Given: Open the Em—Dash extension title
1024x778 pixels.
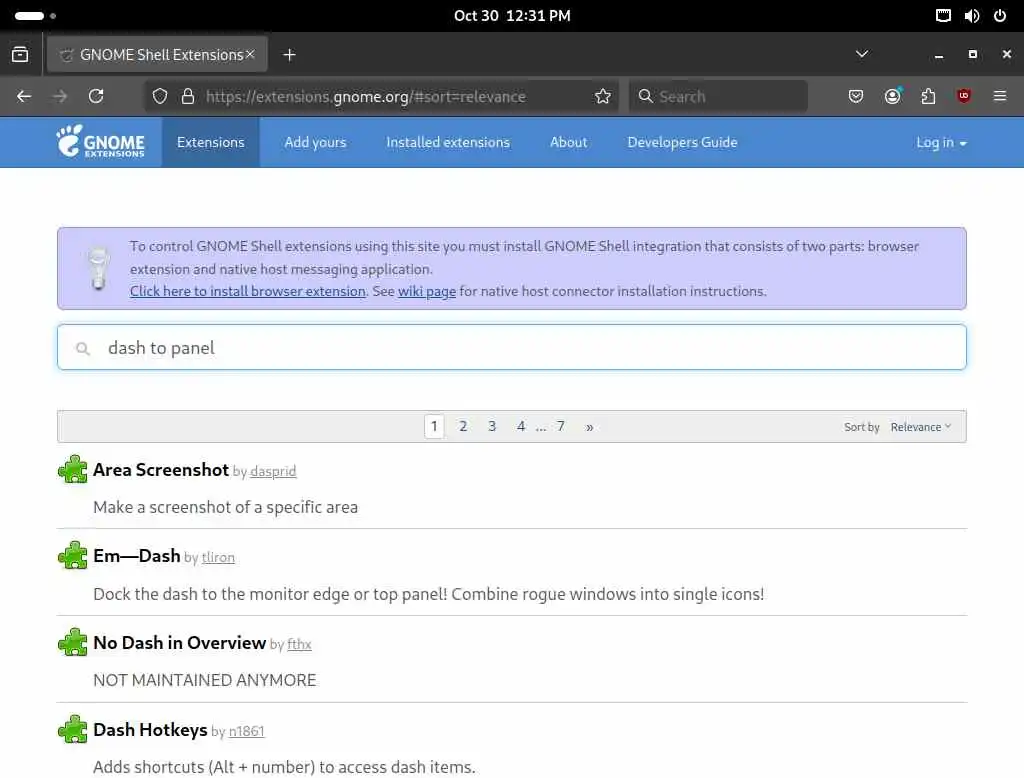Looking at the screenshot, I should (136, 556).
